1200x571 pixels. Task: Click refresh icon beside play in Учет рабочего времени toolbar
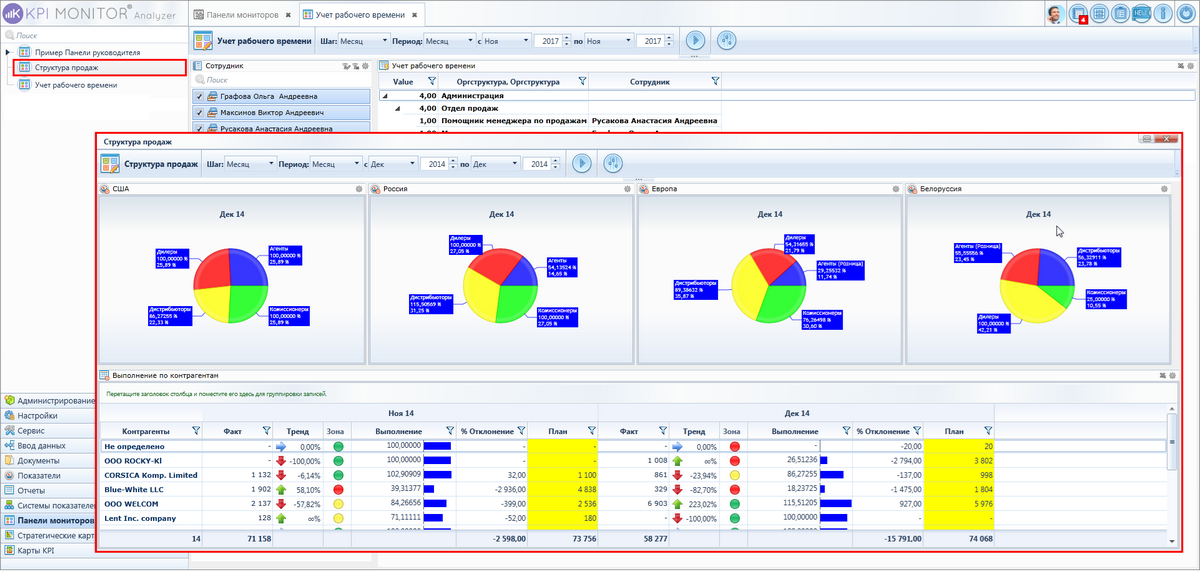coord(727,41)
